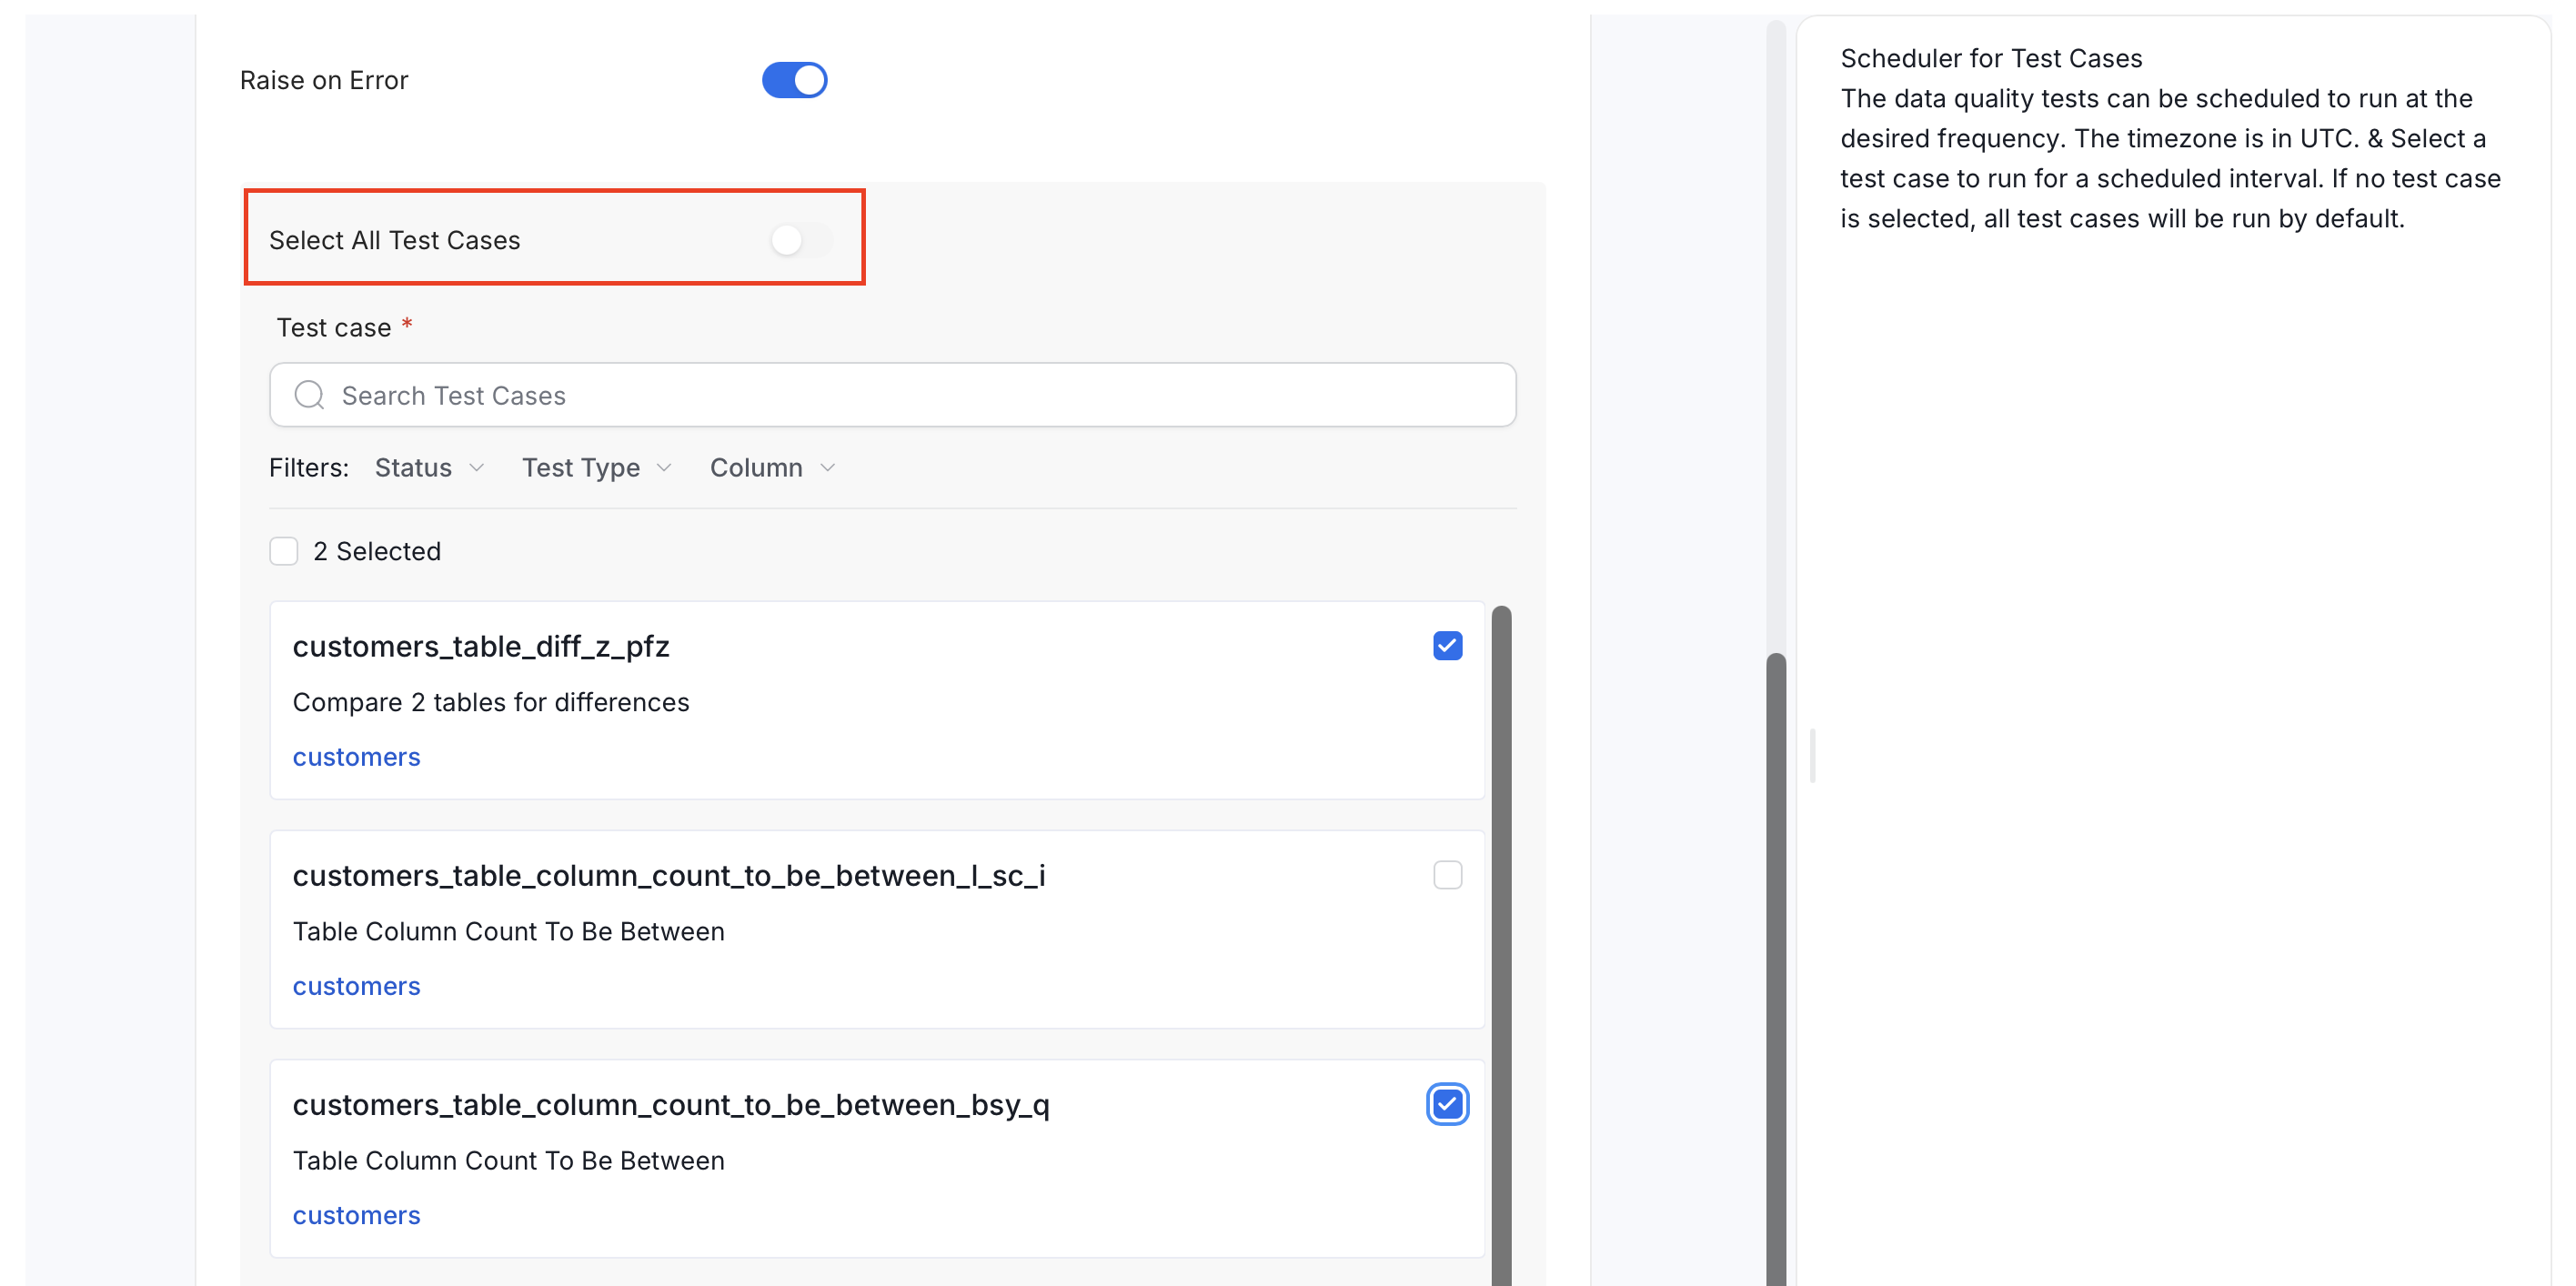Open the Column filter dropdown
Viewport: 2576px width, 1286px height.
tap(773, 468)
